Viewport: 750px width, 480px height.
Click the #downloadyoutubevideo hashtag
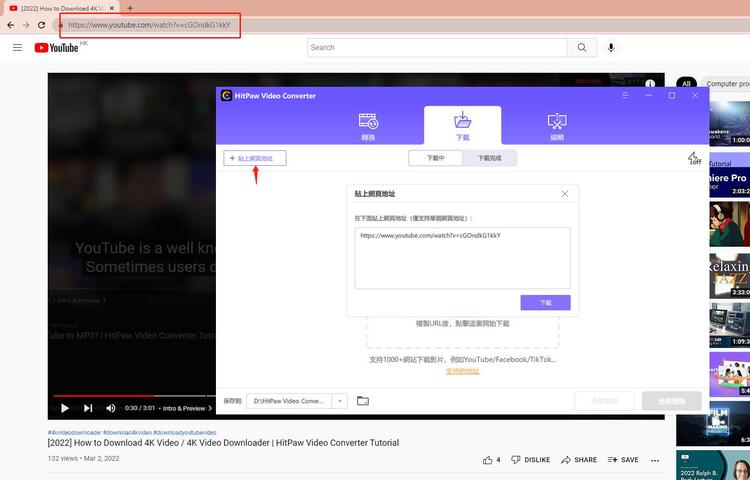click(x=185, y=432)
